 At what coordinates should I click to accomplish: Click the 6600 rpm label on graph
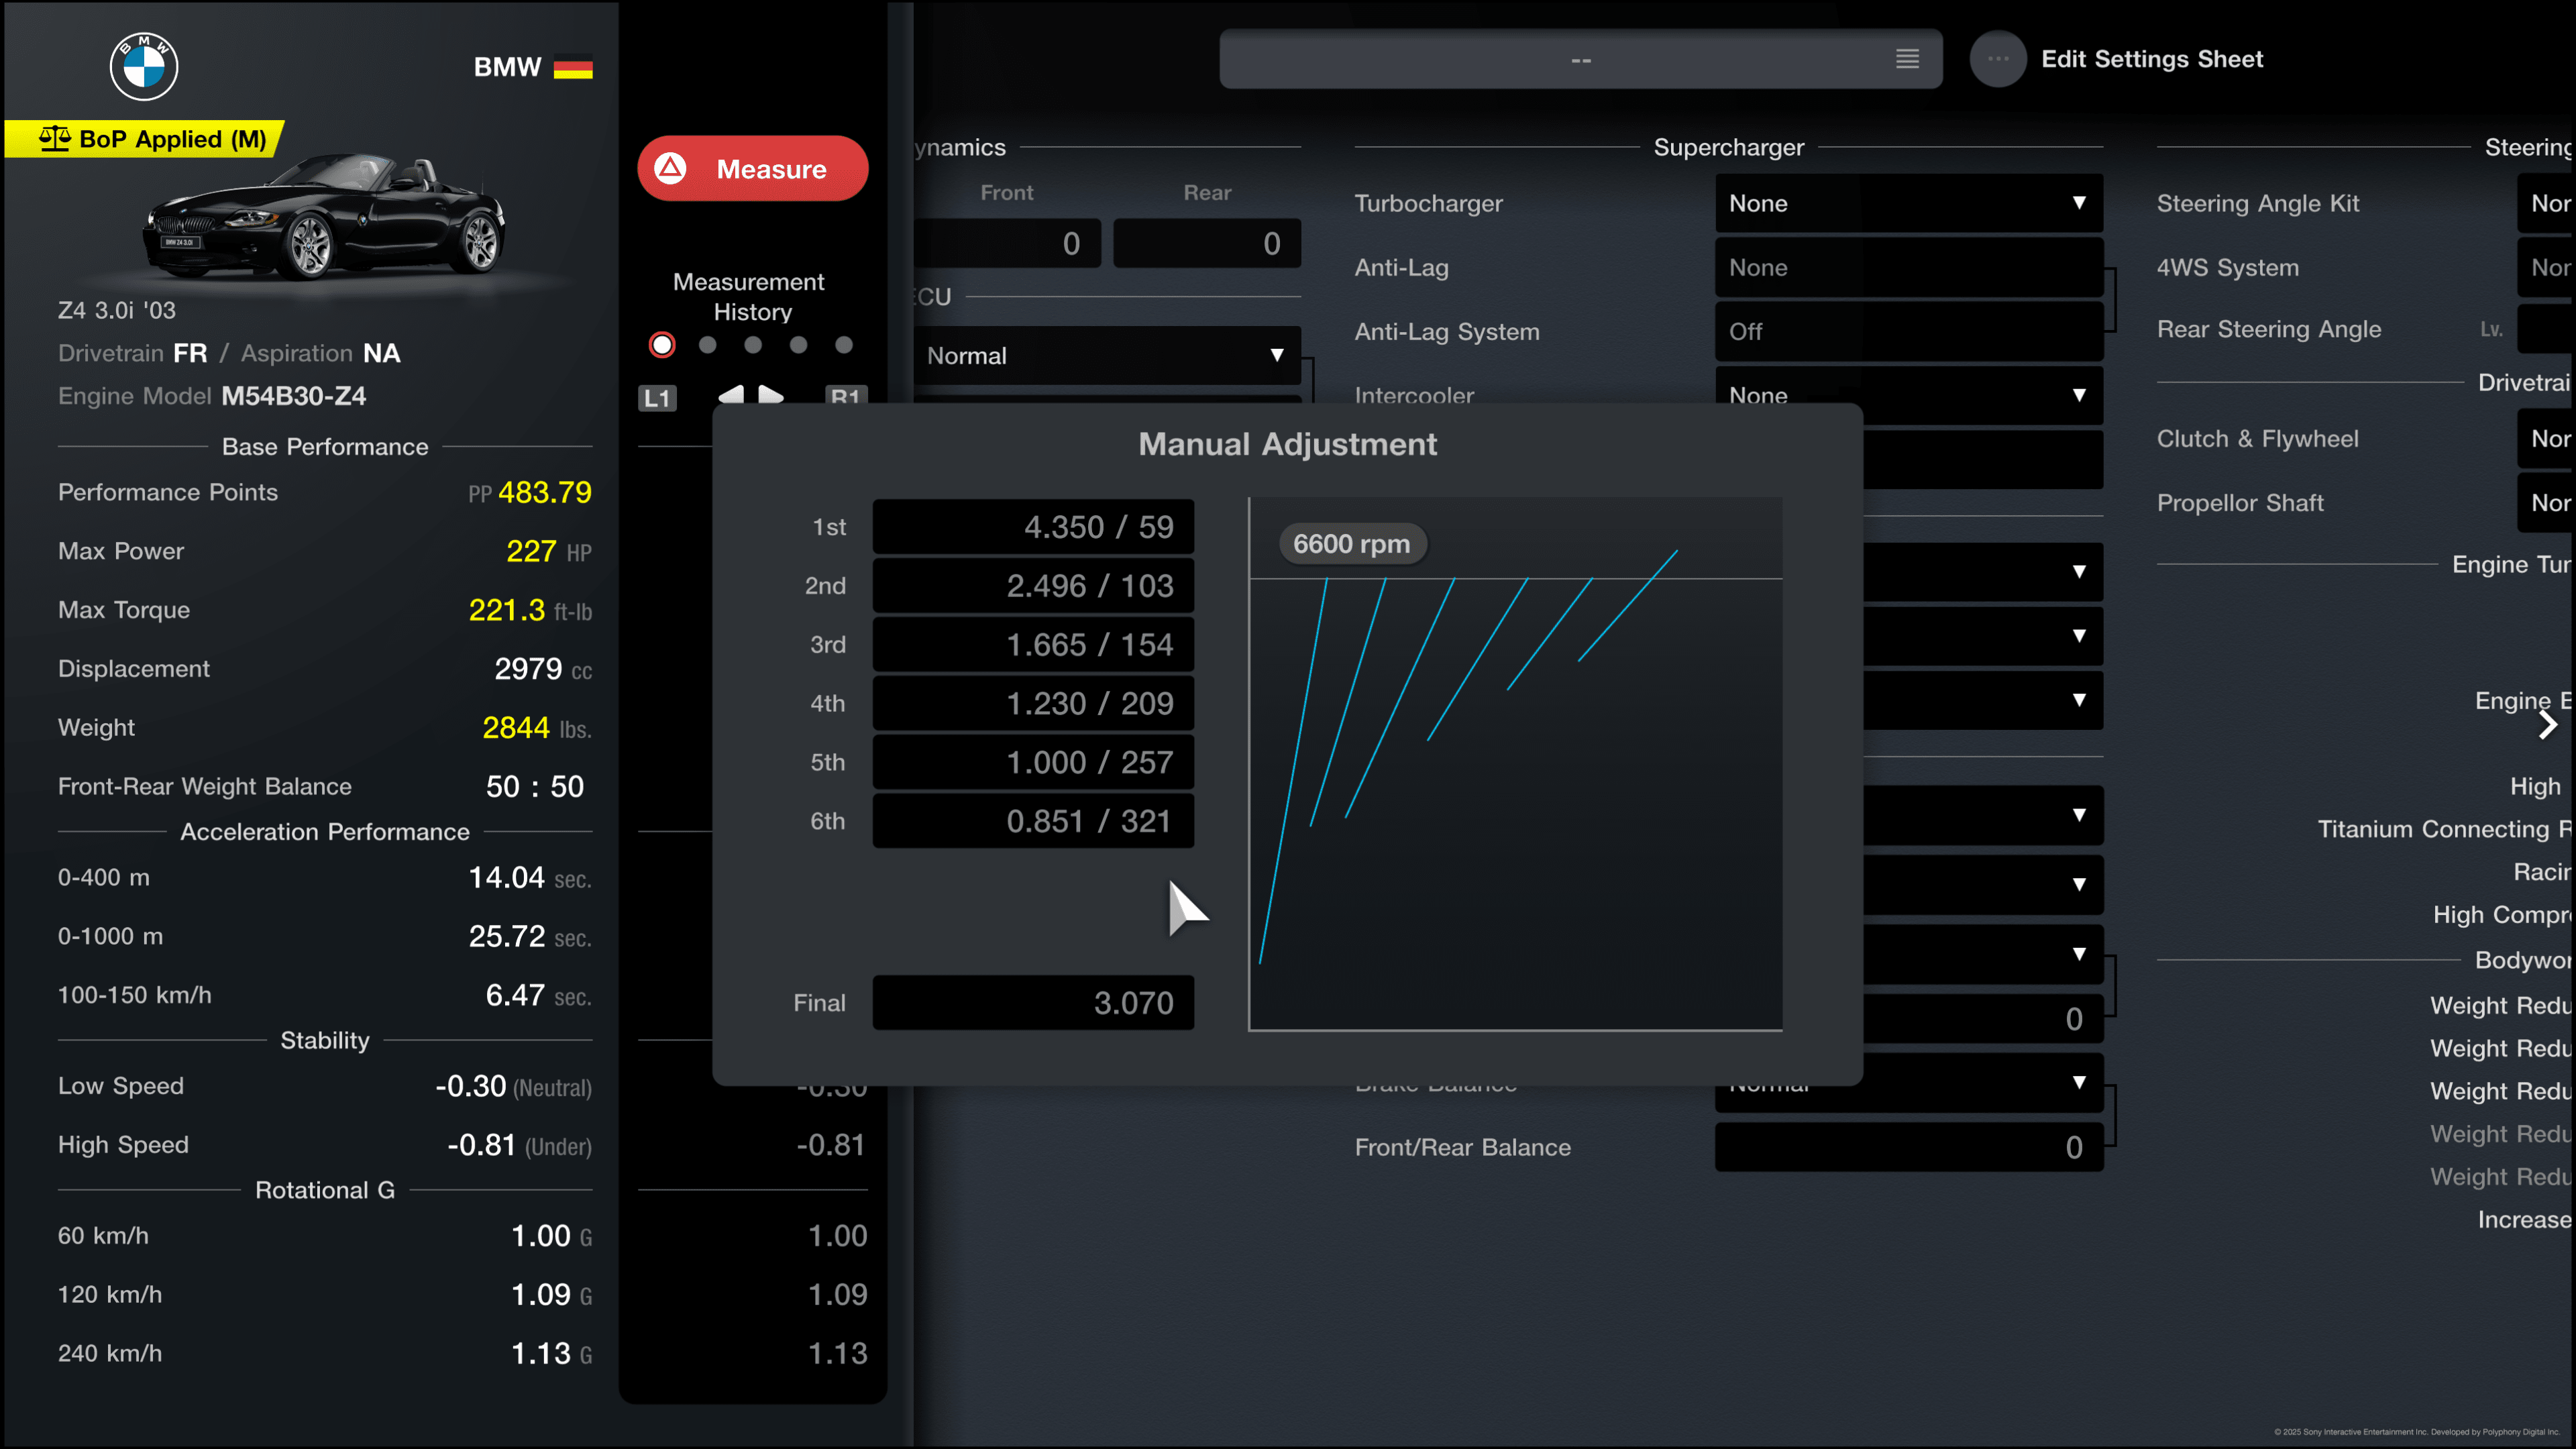click(1352, 544)
